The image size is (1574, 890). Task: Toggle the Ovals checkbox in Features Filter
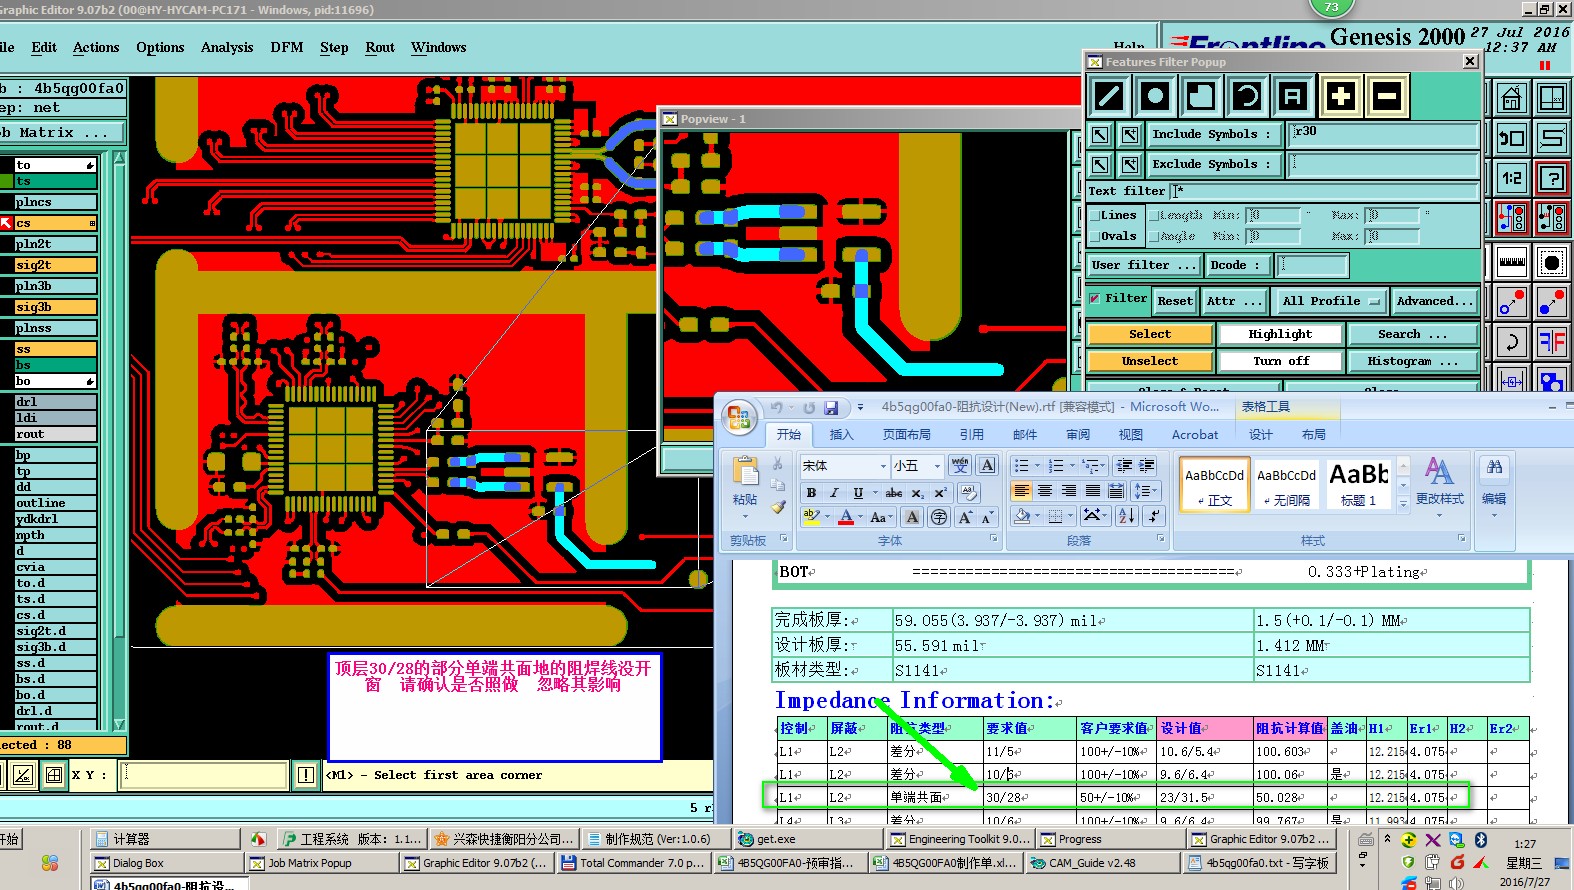point(1094,236)
